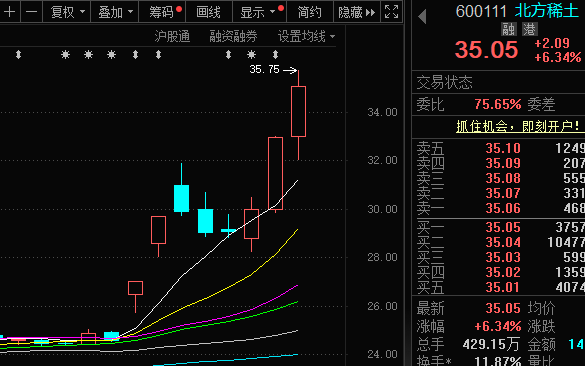Click the 港 Hong Kong connect badge
This screenshot has width=585, height=366.
[x=529, y=29]
